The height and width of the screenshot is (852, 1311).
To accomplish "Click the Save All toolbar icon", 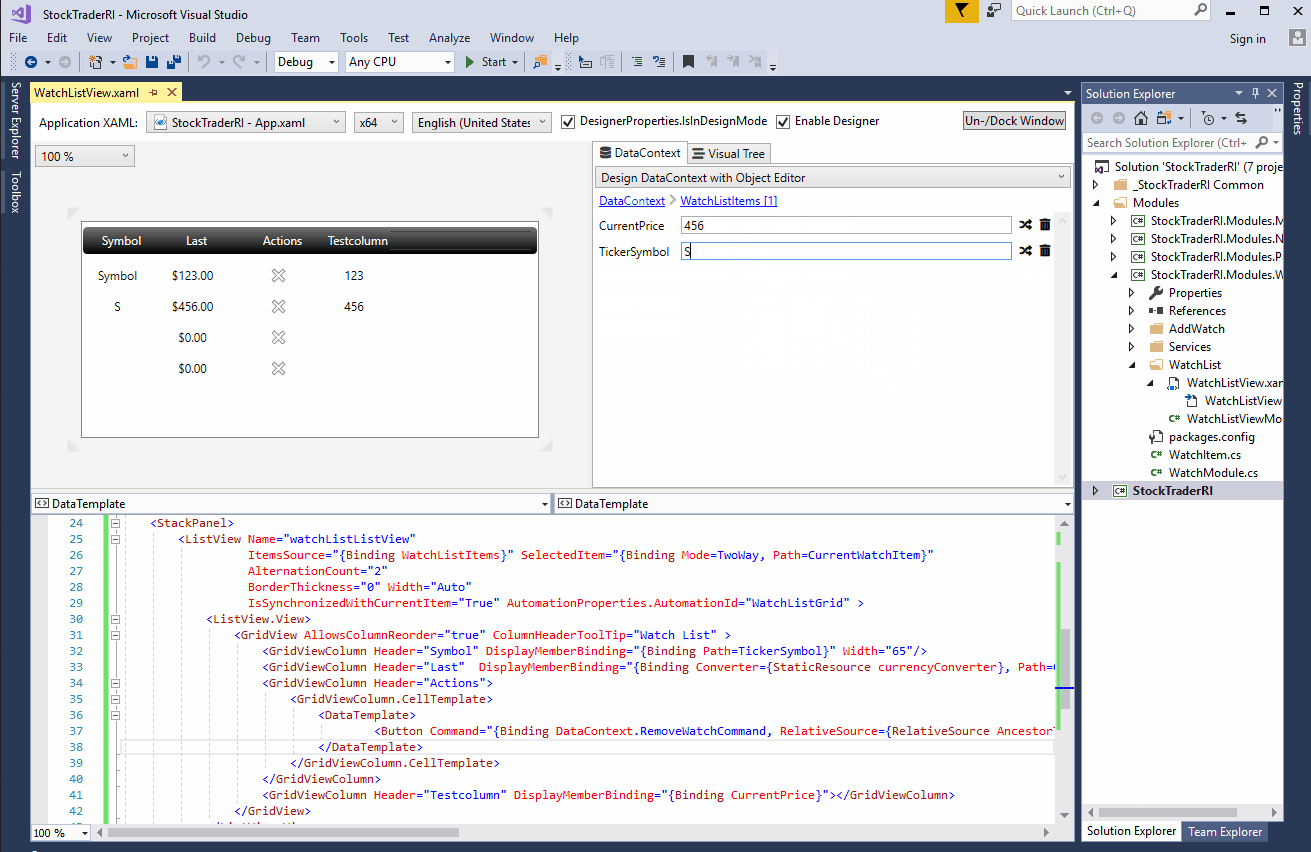I will point(174,62).
